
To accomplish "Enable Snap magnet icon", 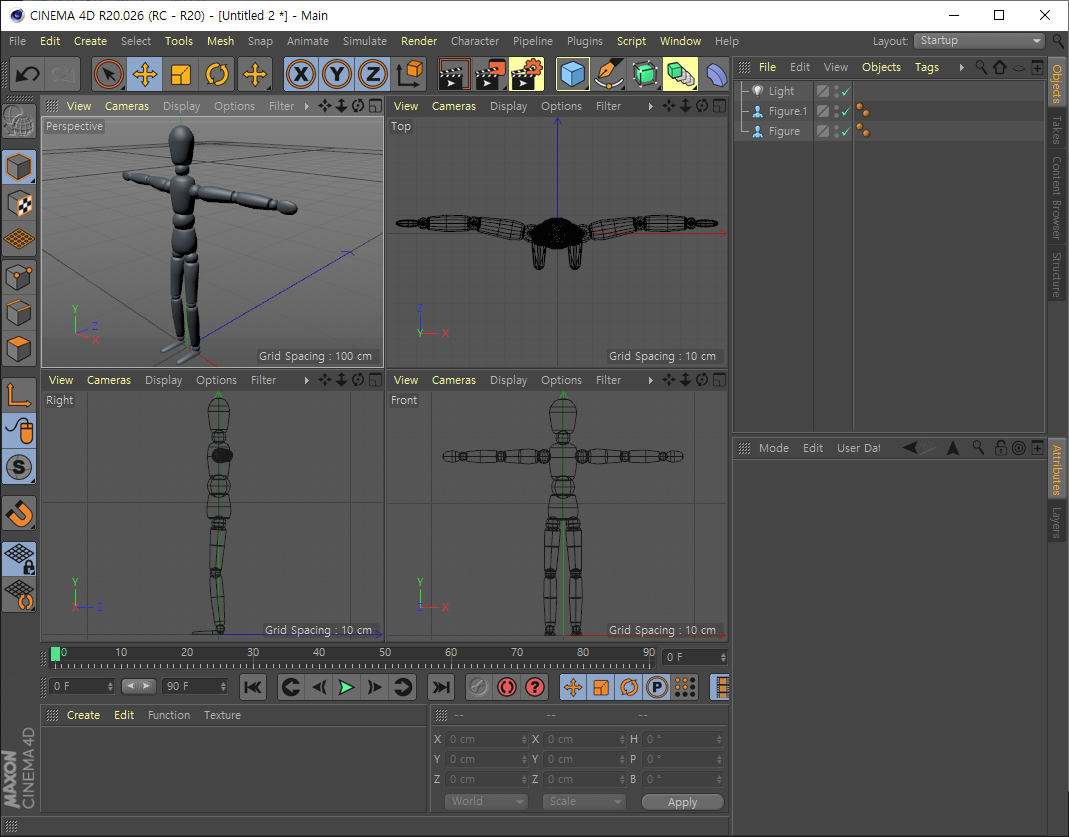I will click(x=19, y=513).
